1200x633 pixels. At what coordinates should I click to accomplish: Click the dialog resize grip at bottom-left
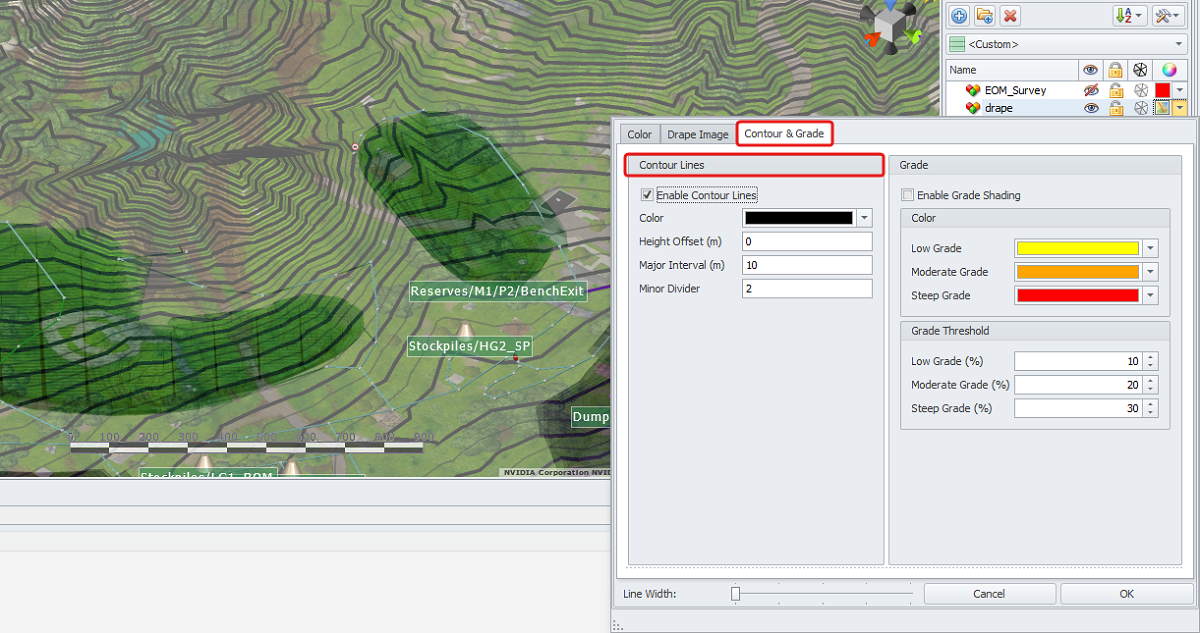(x=617, y=626)
